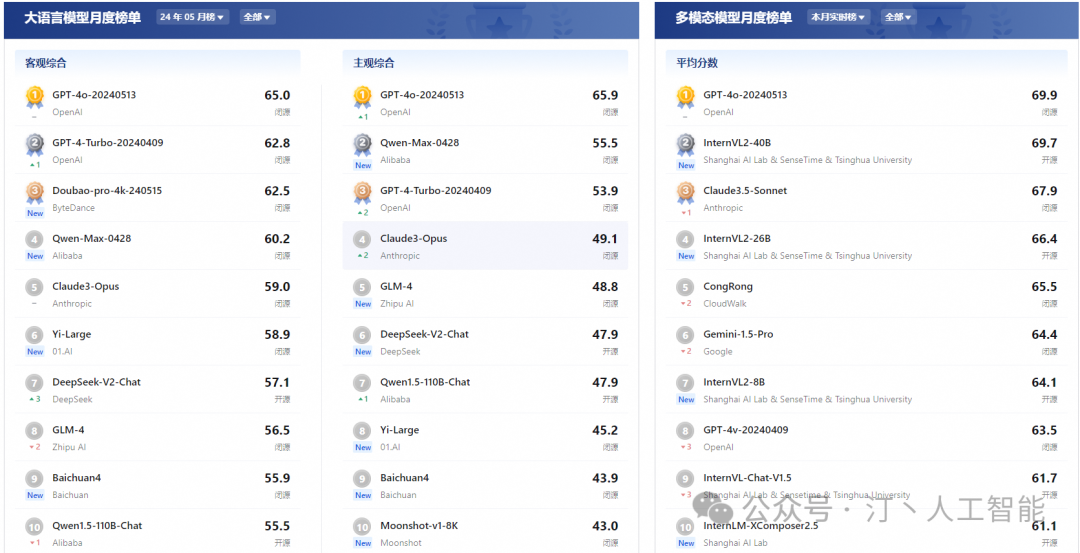This screenshot has height=553, width=1080.
Task: Click rank 5 badge beside CongRong
Action: click(685, 287)
